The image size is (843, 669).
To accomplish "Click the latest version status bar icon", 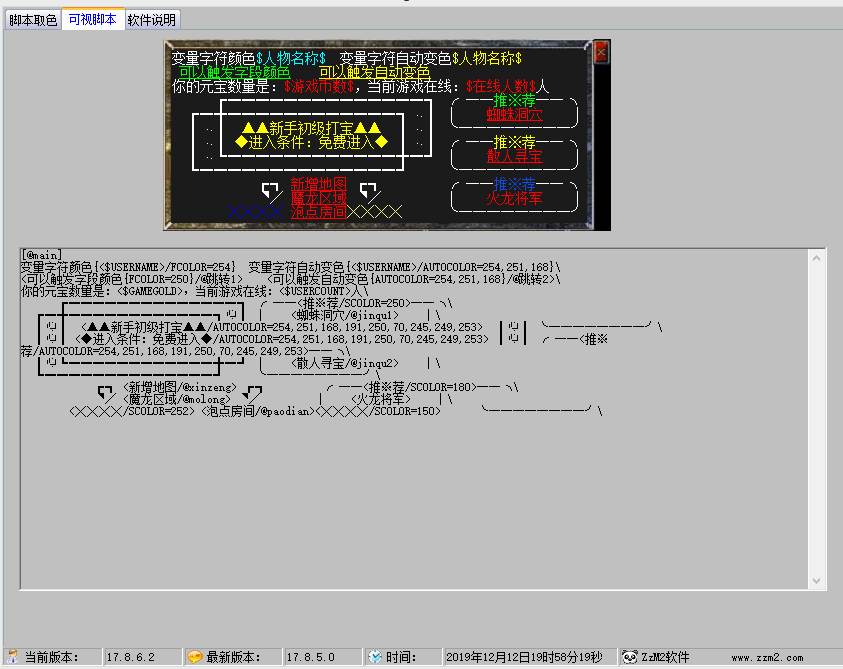I will click(x=195, y=657).
